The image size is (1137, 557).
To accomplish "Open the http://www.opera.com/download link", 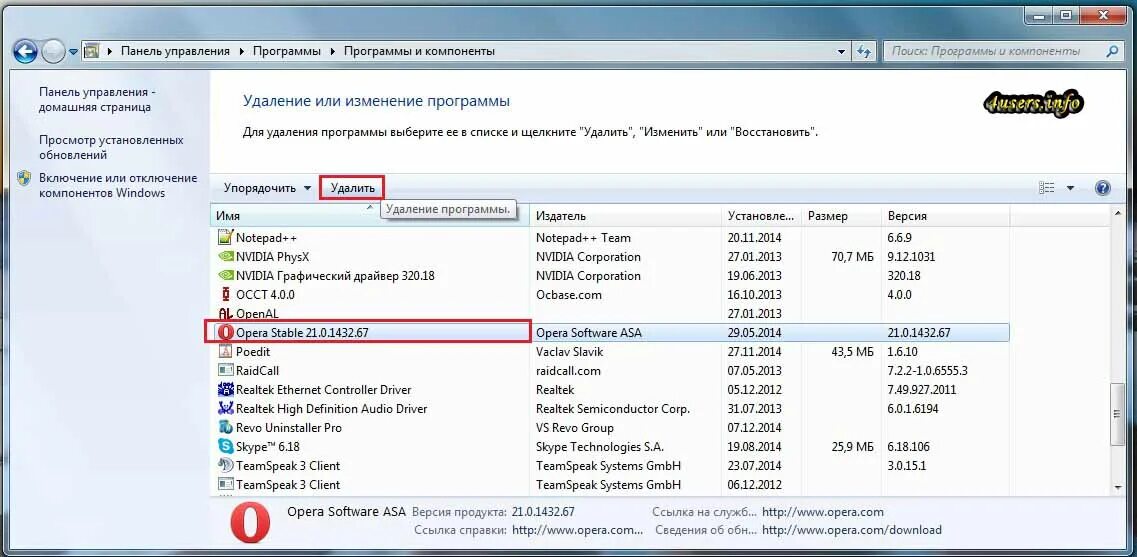I will pyautogui.click(x=851, y=530).
